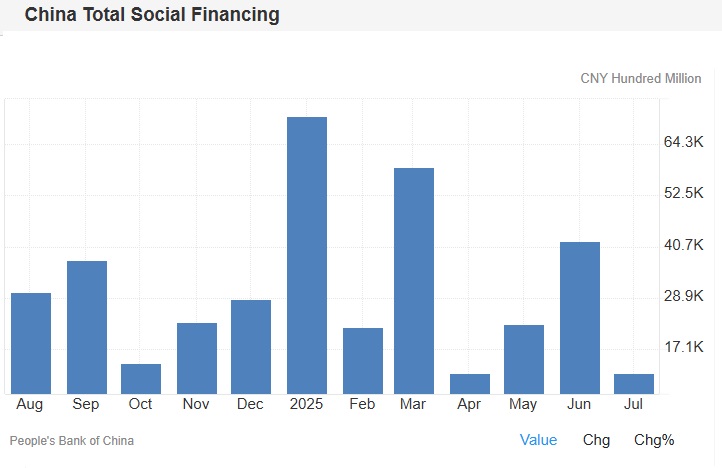
Task: Select the November data bar
Action: click(197, 357)
